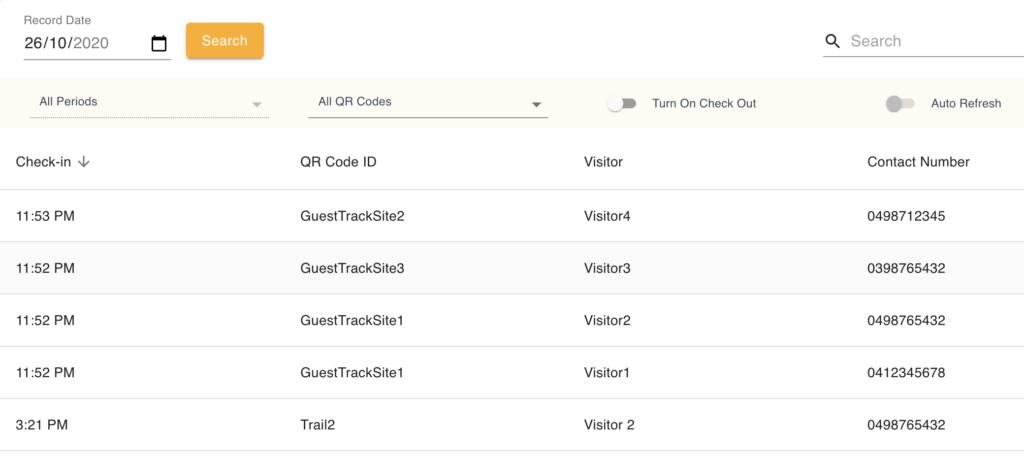Image resolution: width=1024 pixels, height=458 pixels.
Task: Select the Visitor4 row
Action: (607, 216)
